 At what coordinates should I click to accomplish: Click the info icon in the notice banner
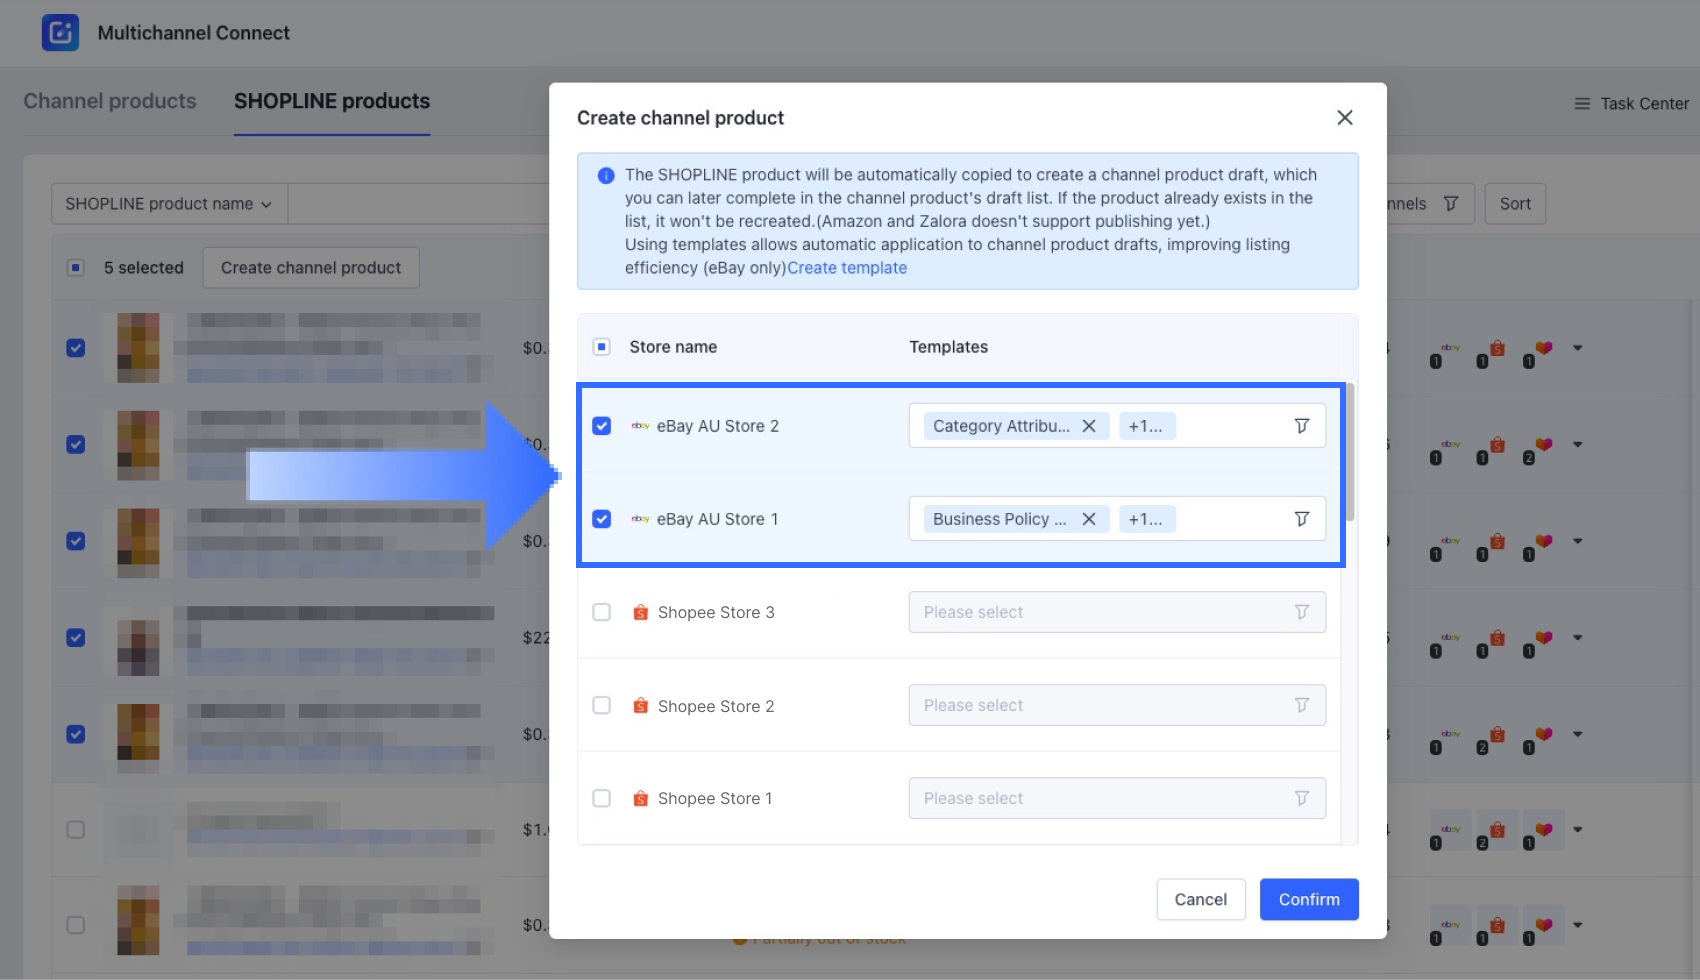click(x=606, y=176)
